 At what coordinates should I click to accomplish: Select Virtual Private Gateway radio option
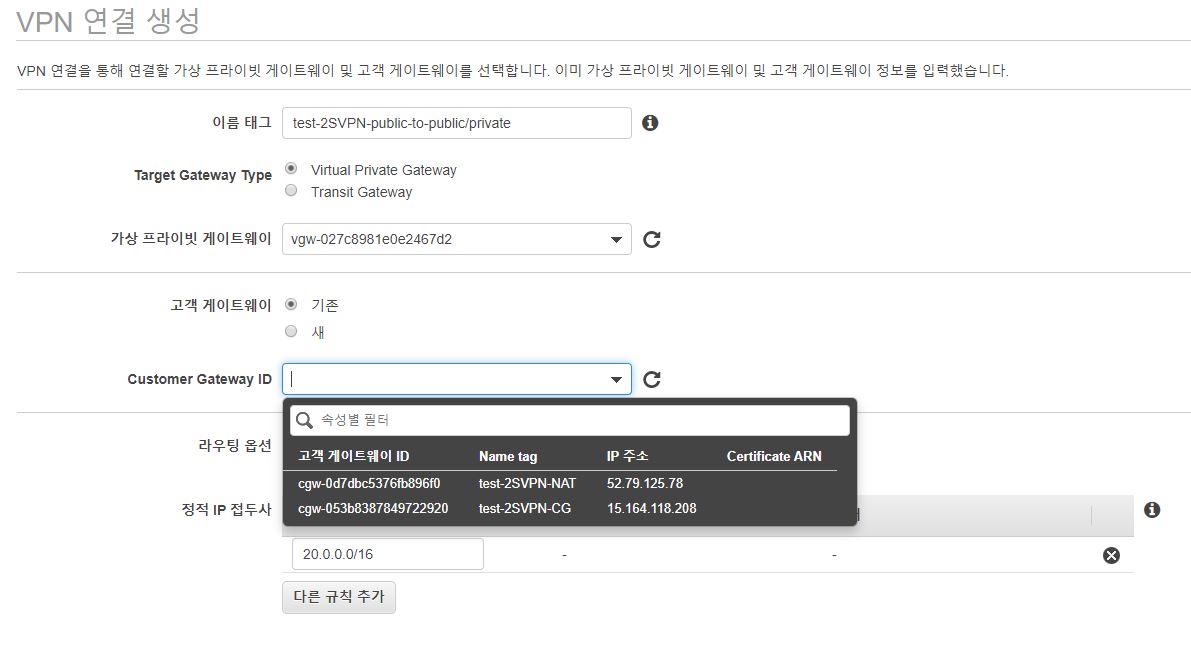coord(291,169)
